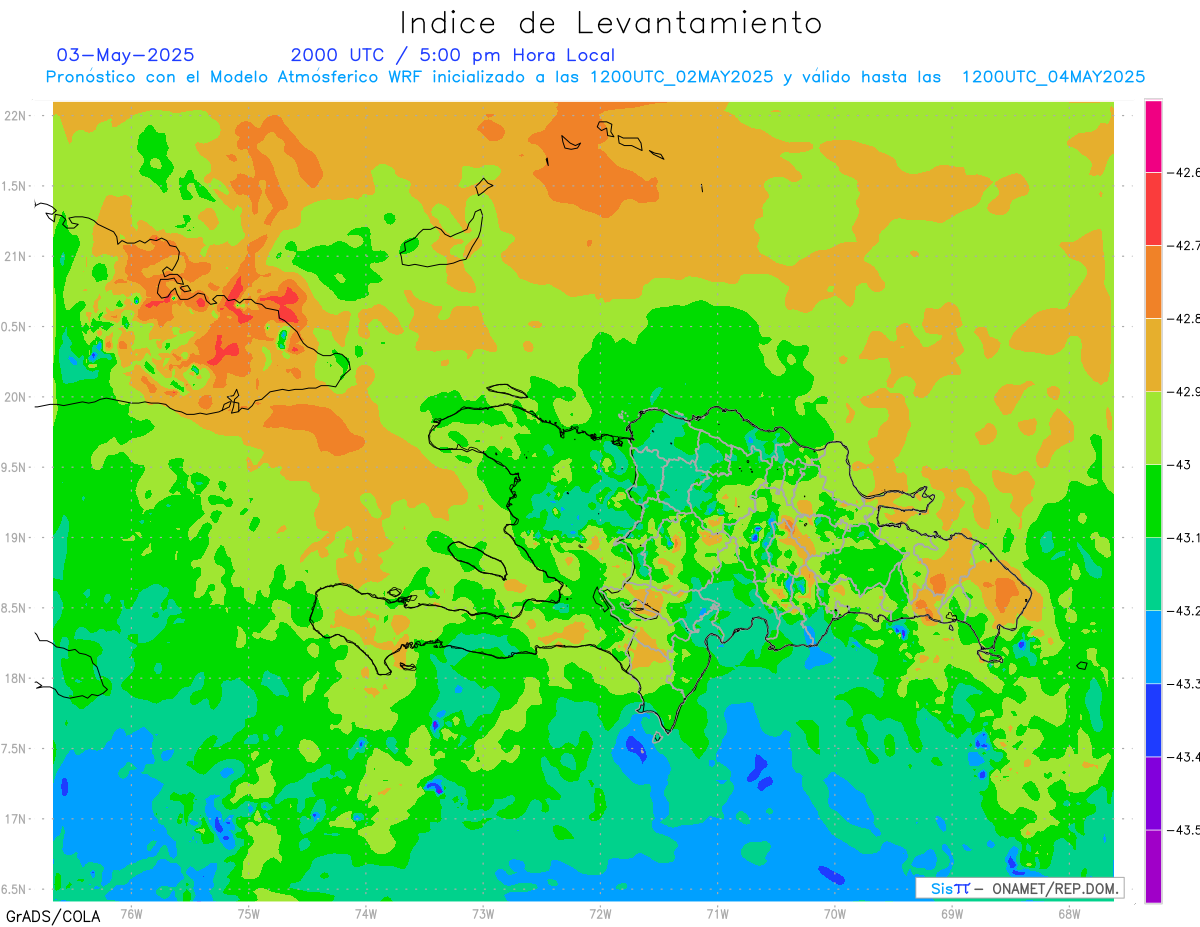Click the "-43.1" color bar value
The image size is (1200, 927).
1185,538
